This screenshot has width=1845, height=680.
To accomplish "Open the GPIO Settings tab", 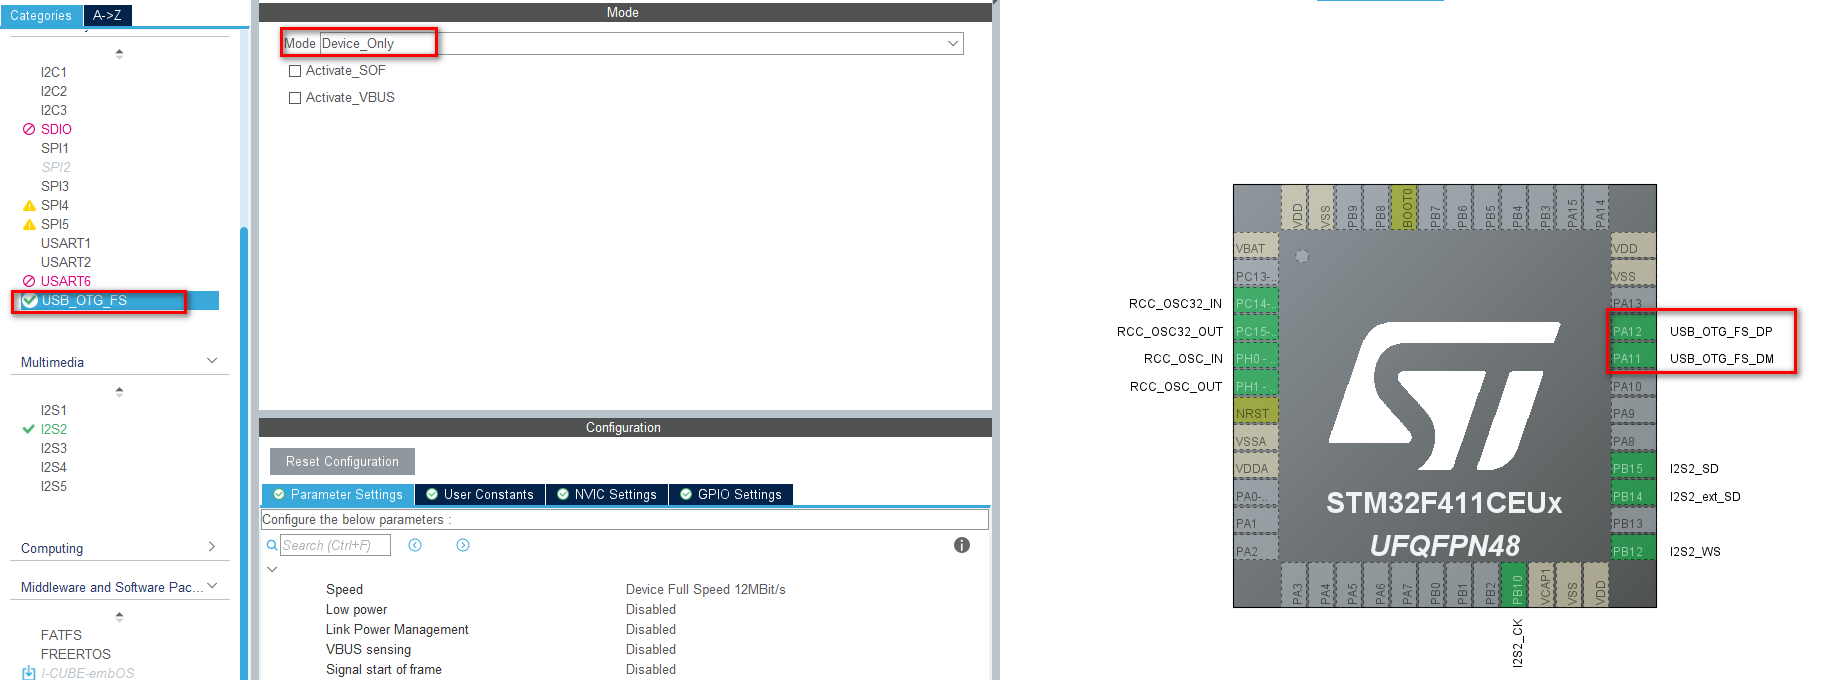I will 731,494.
